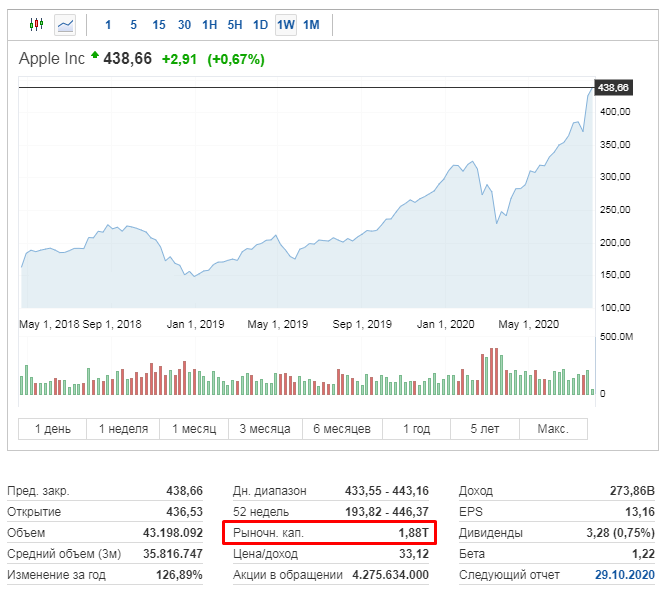Show the 1 день range
Screen dimensions: 666x590
(x=52, y=429)
